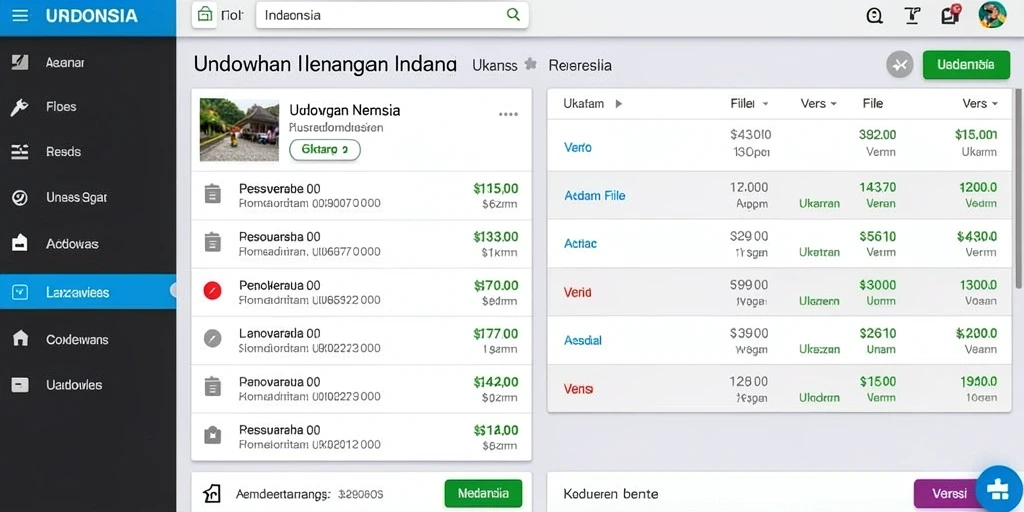The image size is (1024, 512).
Task: Click the text tool icon in top bar
Action: click(x=912, y=15)
